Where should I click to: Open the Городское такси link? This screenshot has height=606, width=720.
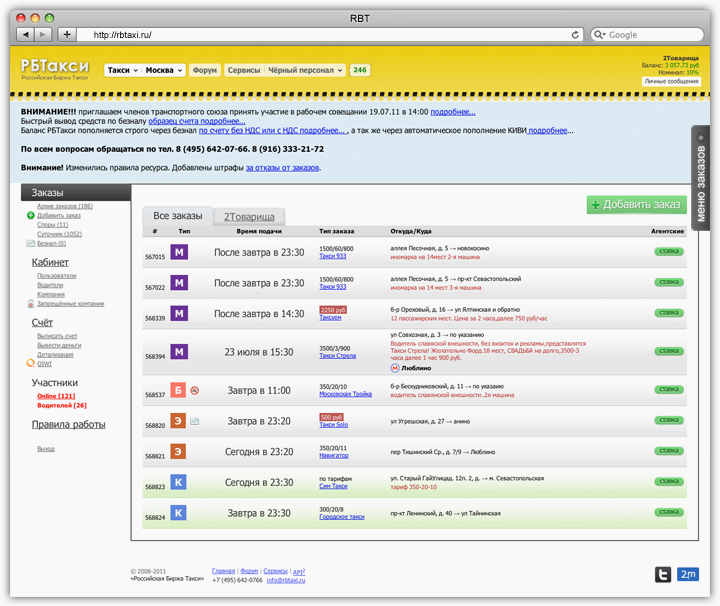[342, 517]
